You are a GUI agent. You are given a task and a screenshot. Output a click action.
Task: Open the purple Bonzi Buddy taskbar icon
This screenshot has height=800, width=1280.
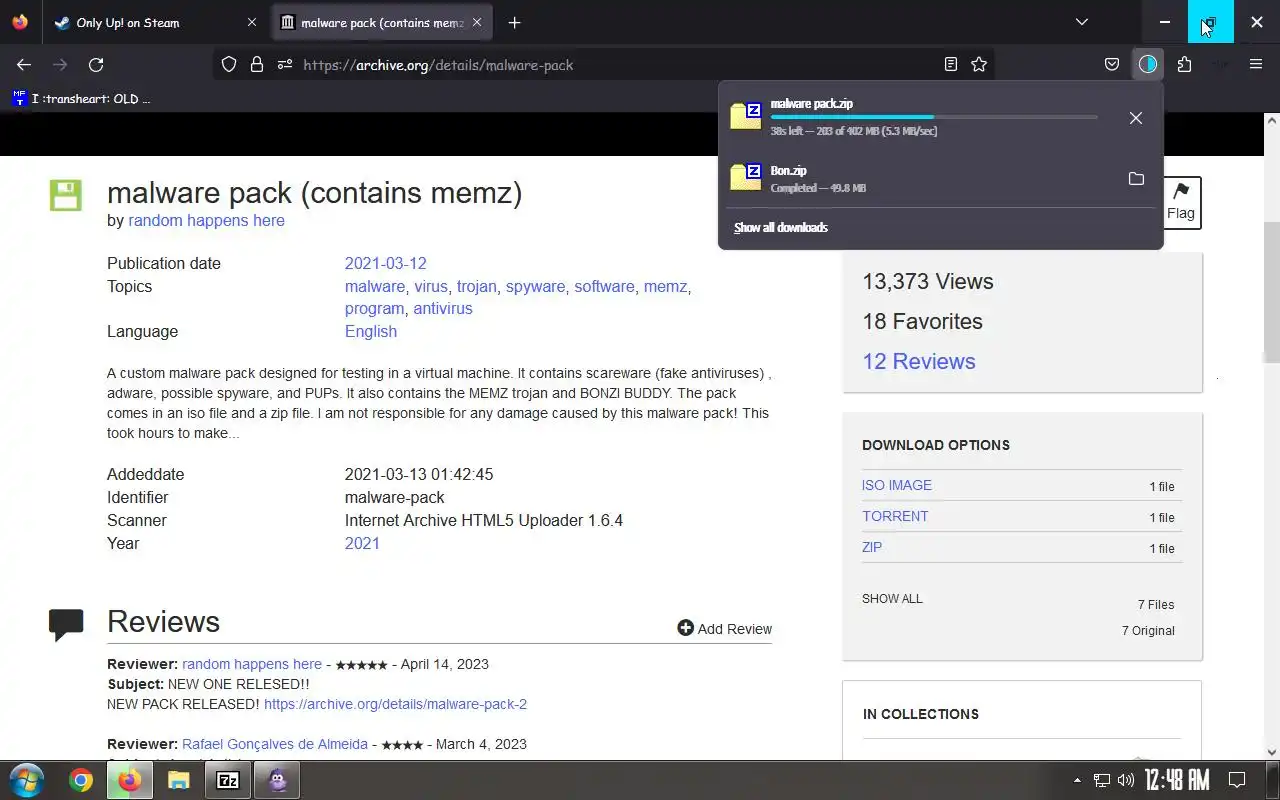(277, 780)
